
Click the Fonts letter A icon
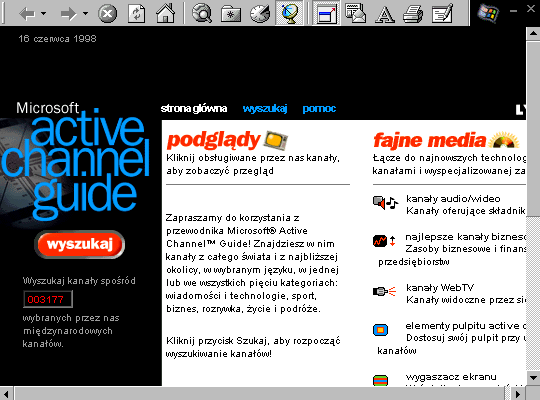point(385,14)
